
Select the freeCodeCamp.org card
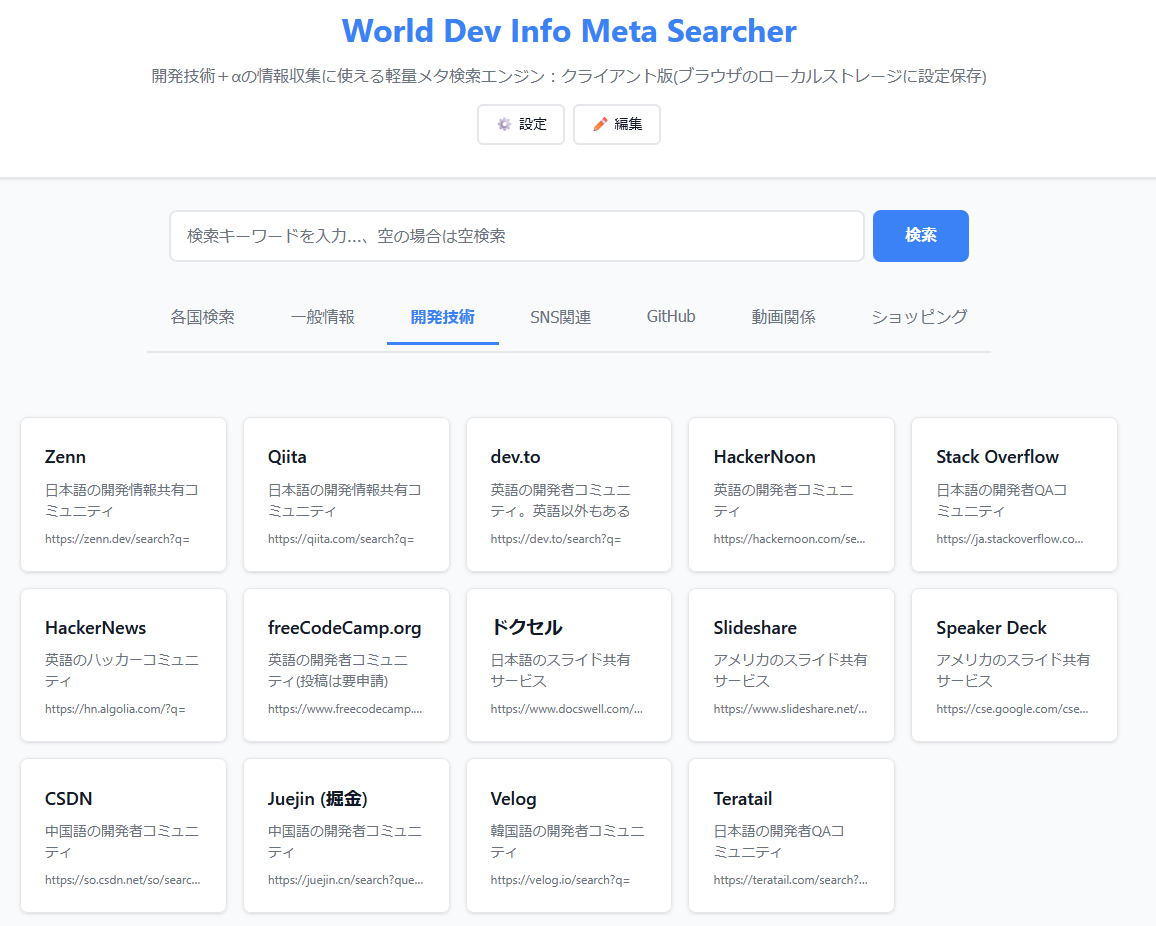click(x=346, y=664)
